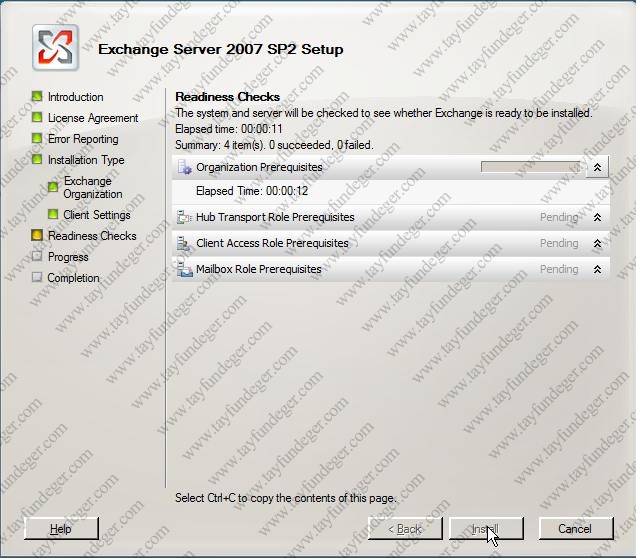Image resolution: width=636 pixels, height=558 pixels.
Task: Click the Summary: 4 item(s) line
Action: pyautogui.click(x=274, y=145)
